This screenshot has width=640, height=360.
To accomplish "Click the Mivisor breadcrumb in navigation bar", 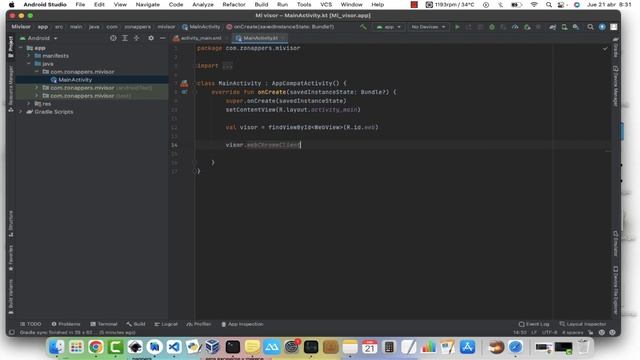I will click(x=21, y=27).
